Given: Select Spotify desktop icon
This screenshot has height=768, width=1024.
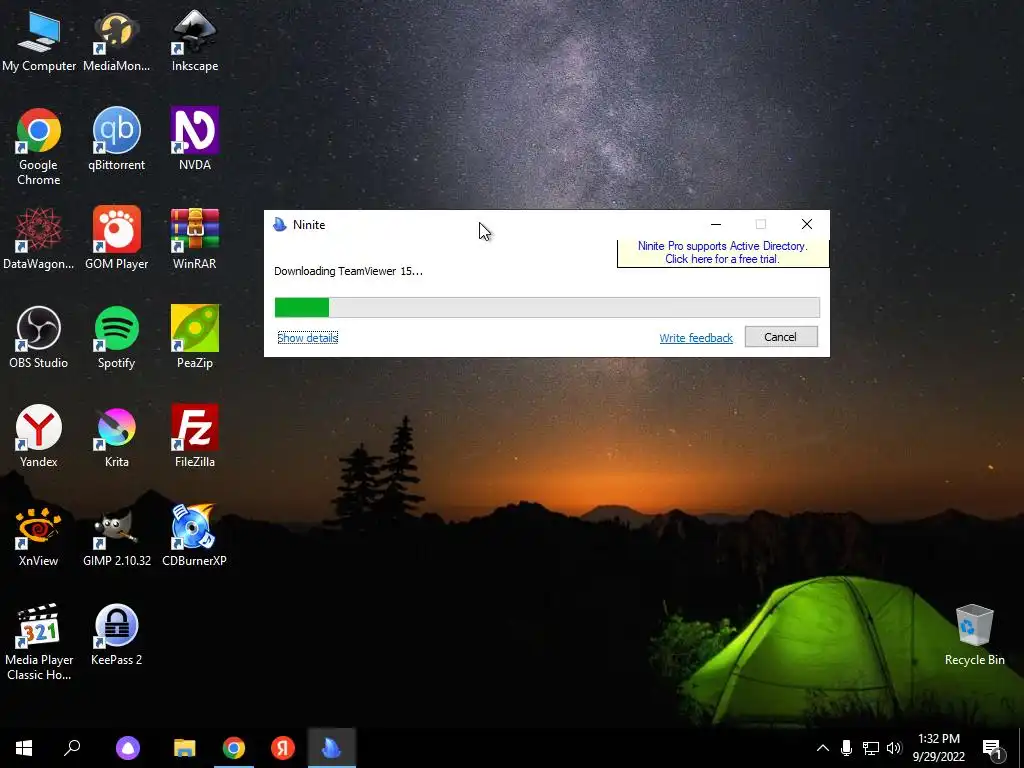Looking at the screenshot, I should (116, 338).
